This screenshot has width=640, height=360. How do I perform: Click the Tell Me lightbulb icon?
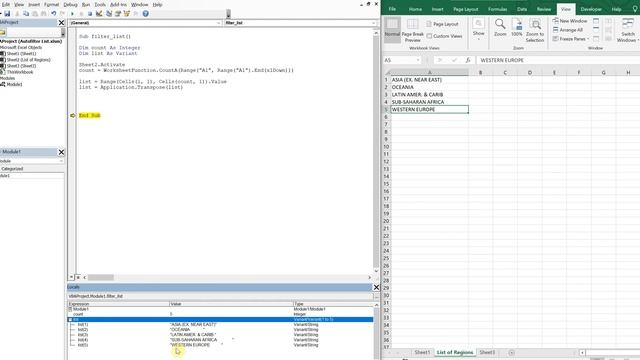[635, 9]
